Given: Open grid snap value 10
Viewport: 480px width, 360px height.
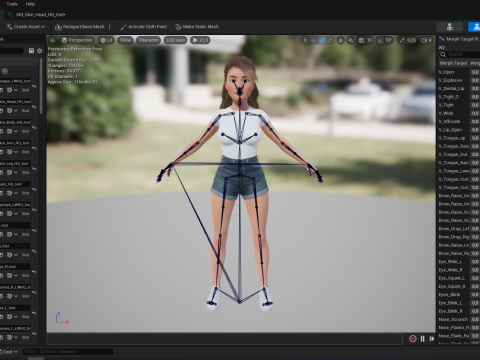Looking at the screenshot, I should pyautogui.click(x=369, y=40).
